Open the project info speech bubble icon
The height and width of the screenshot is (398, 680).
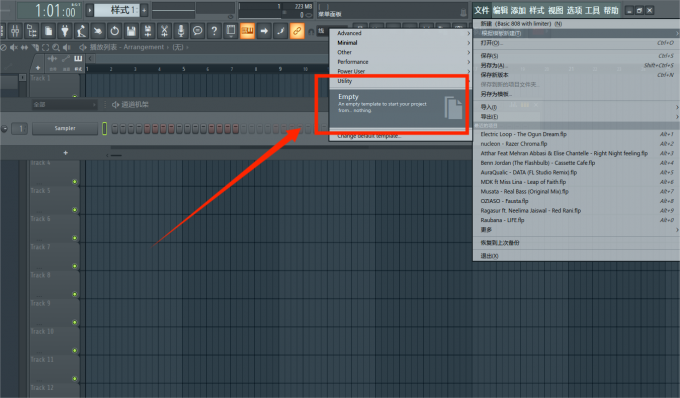coord(197,31)
